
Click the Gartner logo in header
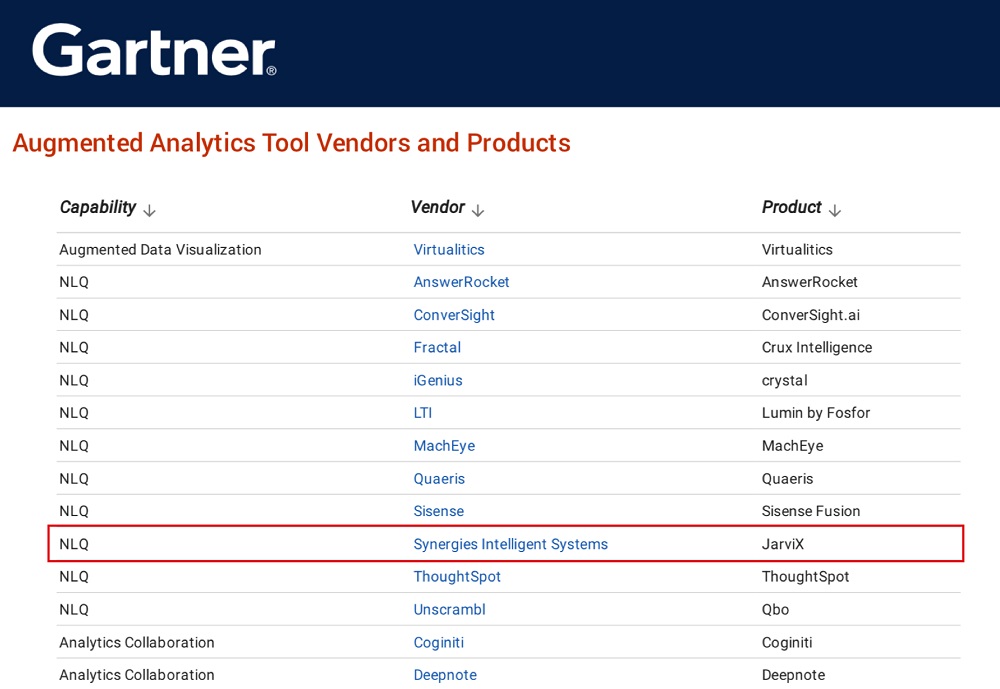pos(154,51)
